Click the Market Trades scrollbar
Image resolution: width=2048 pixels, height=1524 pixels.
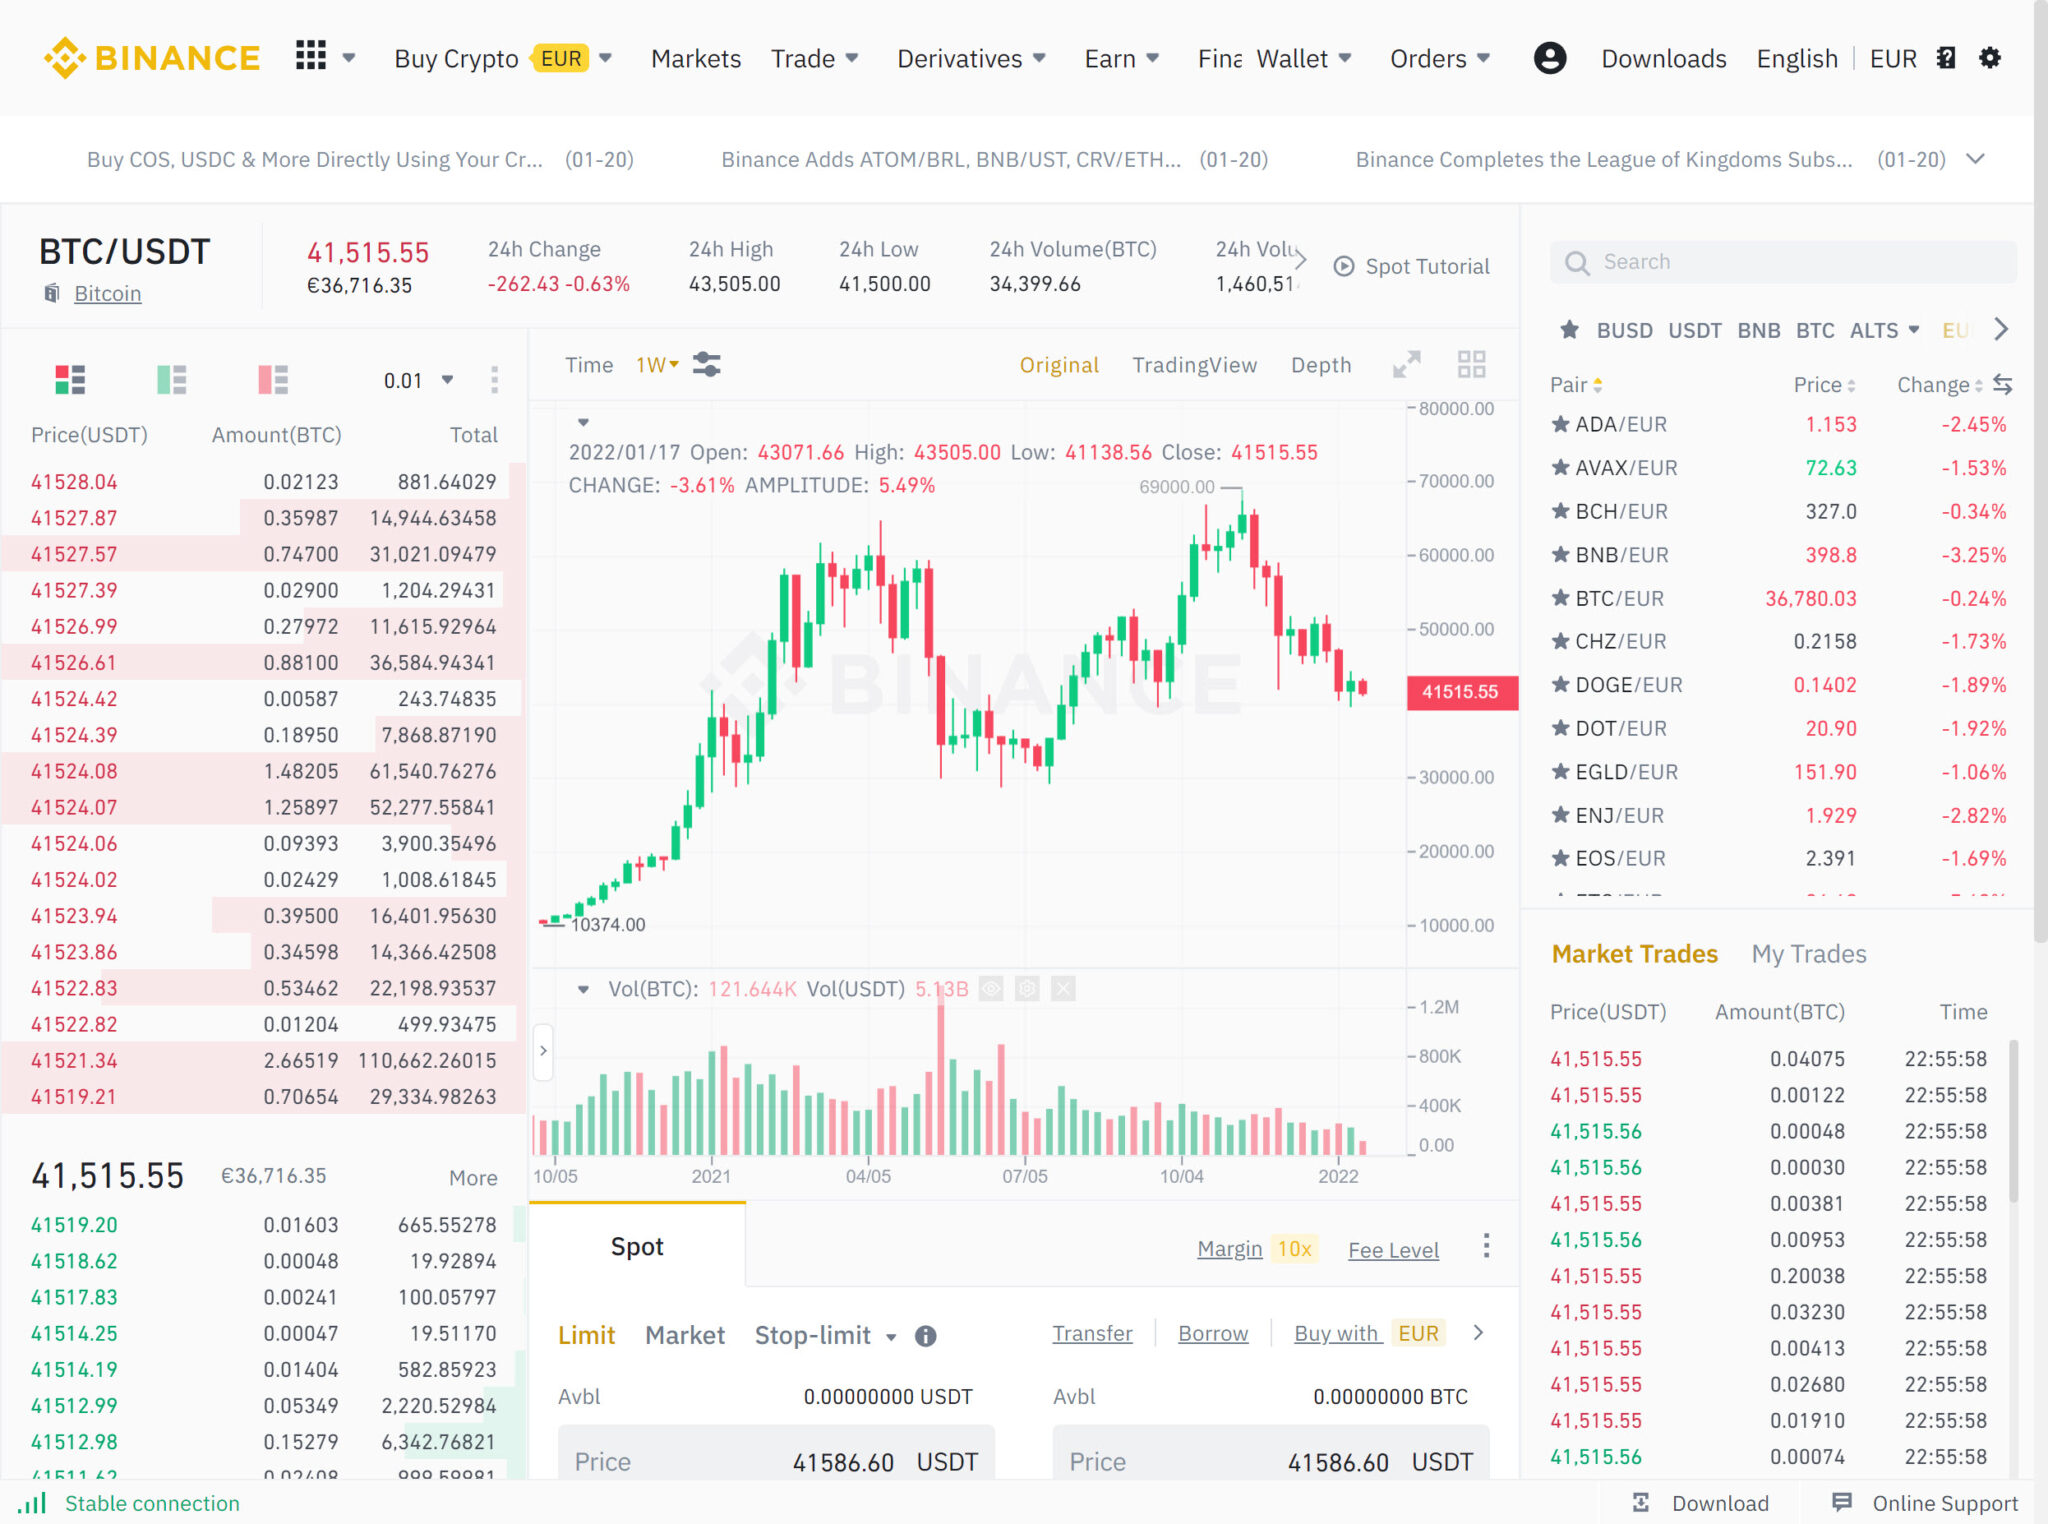coord(2014,1122)
